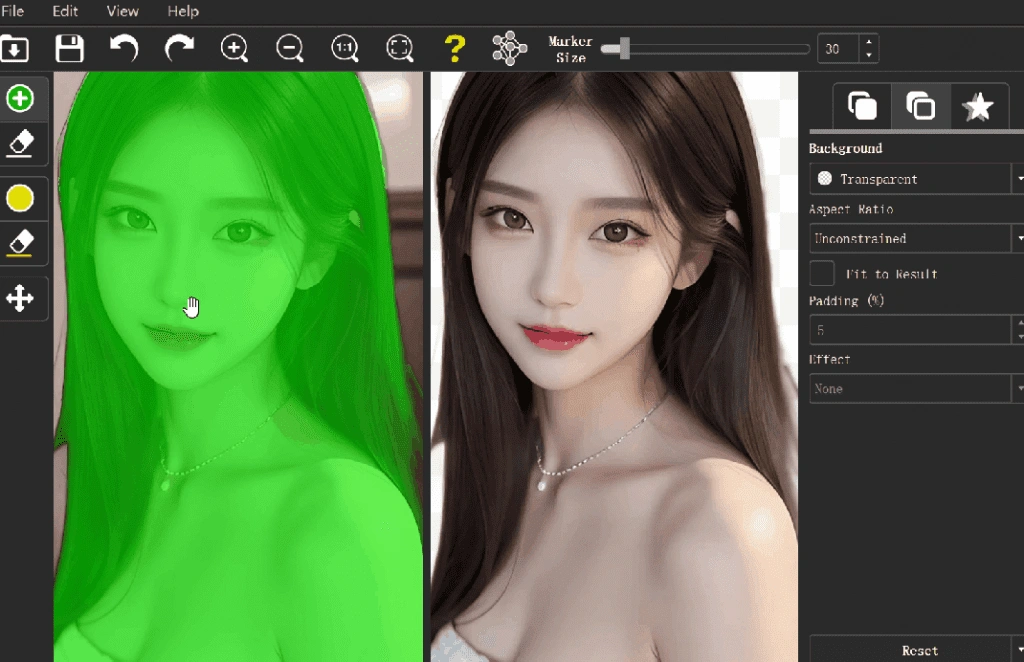Save the result with floppy disk icon
Image resolution: width=1024 pixels, height=662 pixels.
pyautogui.click(x=69, y=48)
